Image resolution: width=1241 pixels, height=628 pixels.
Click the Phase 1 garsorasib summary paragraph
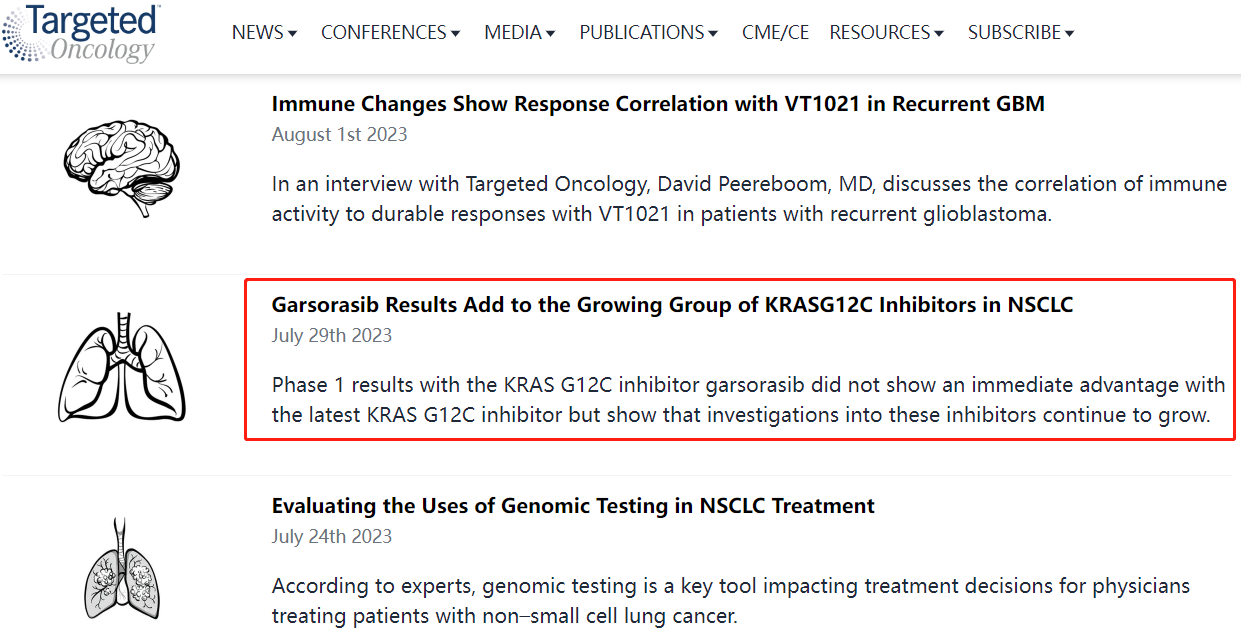point(748,400)
